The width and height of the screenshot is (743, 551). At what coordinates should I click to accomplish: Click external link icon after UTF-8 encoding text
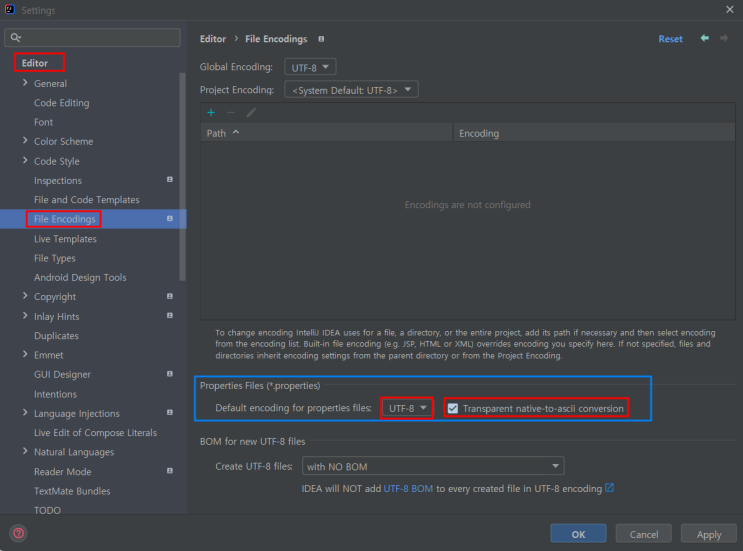point(609,488)
